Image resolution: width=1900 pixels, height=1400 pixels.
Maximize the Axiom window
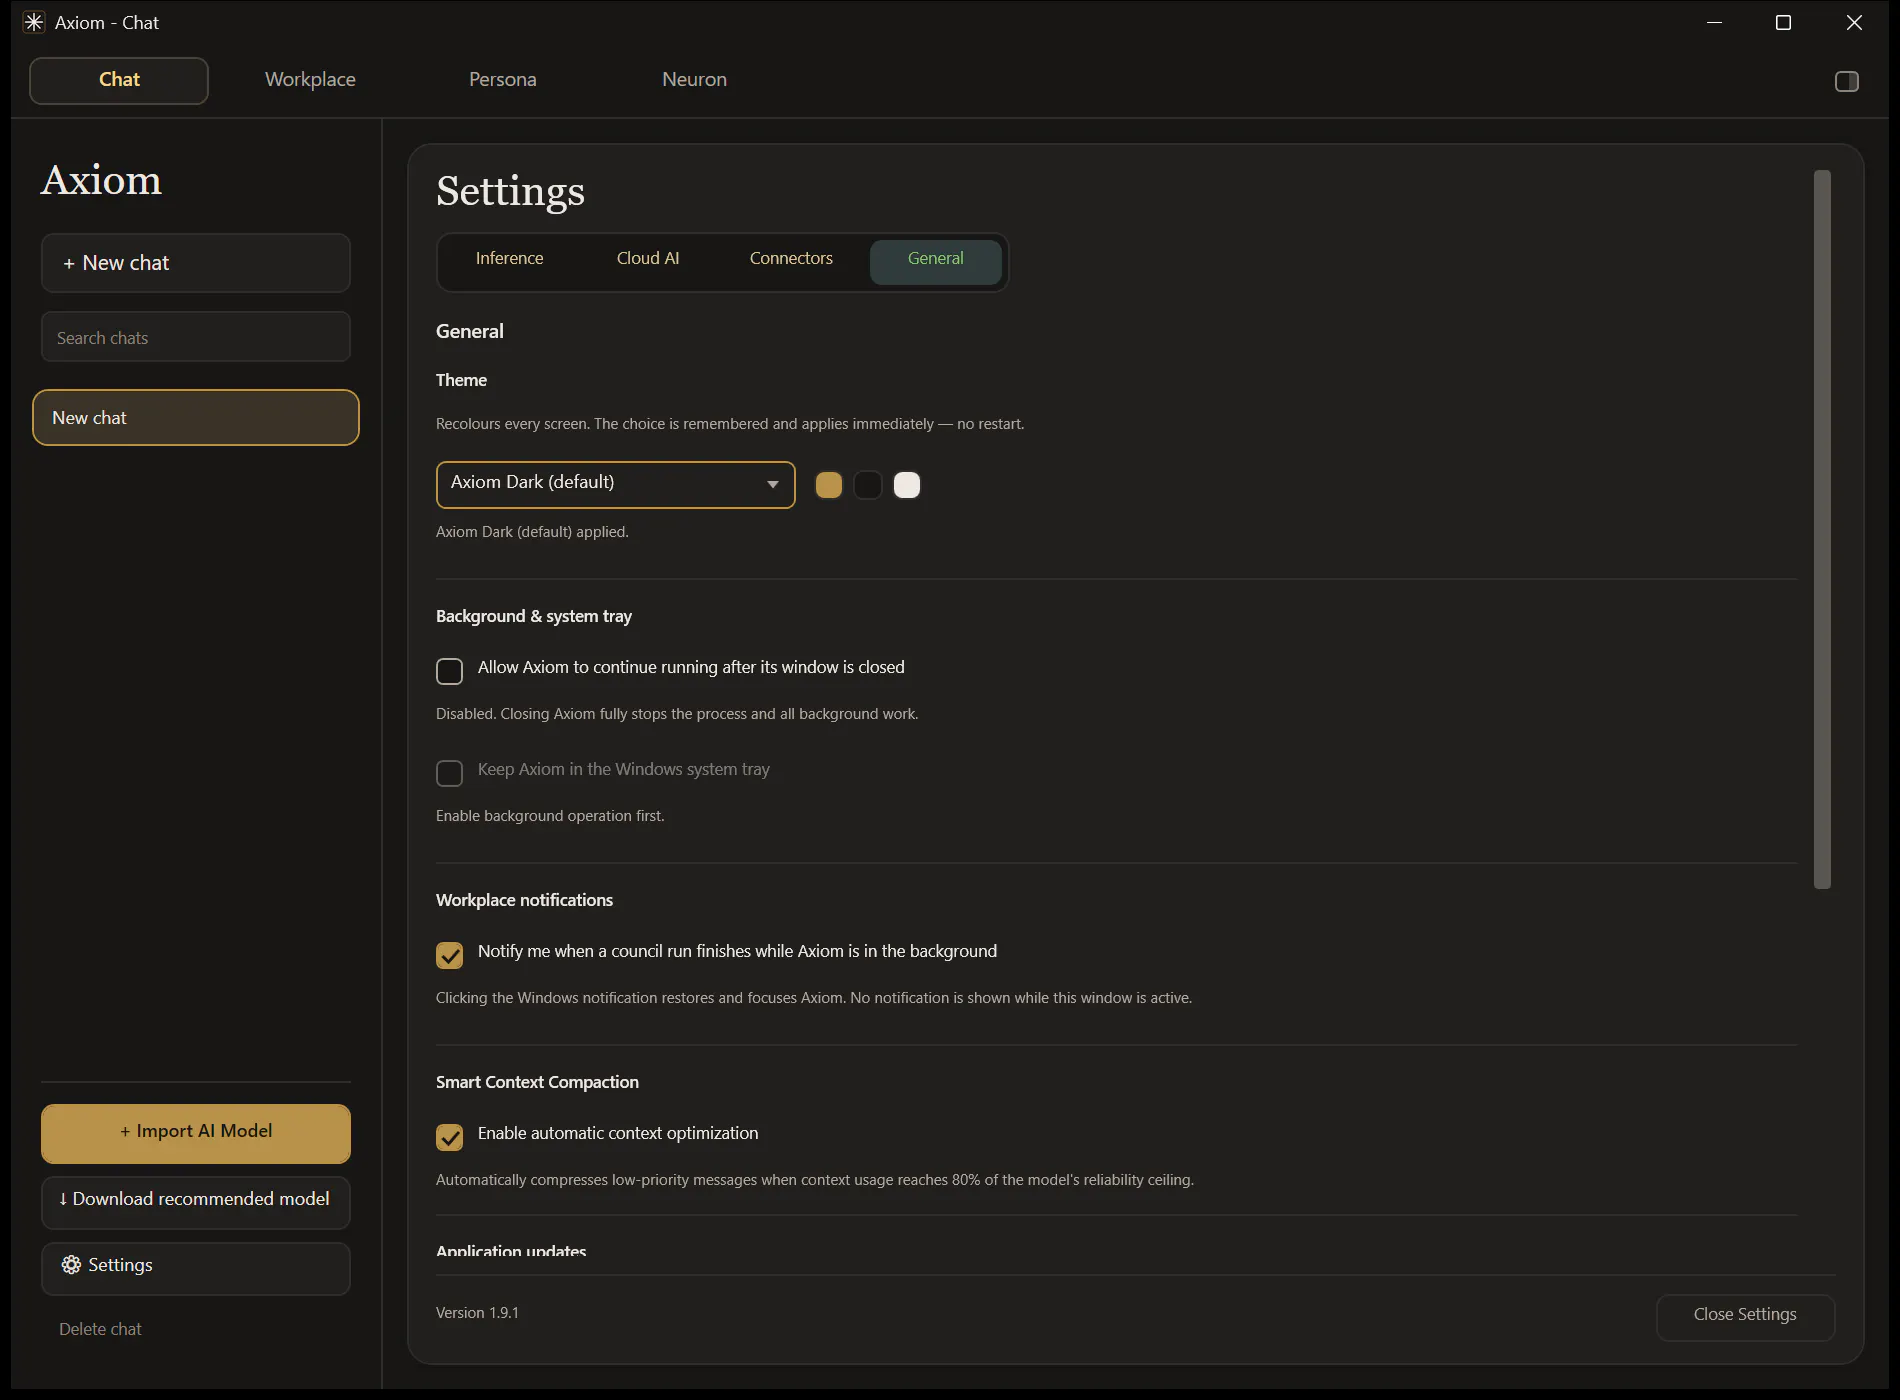point(1783,22)
